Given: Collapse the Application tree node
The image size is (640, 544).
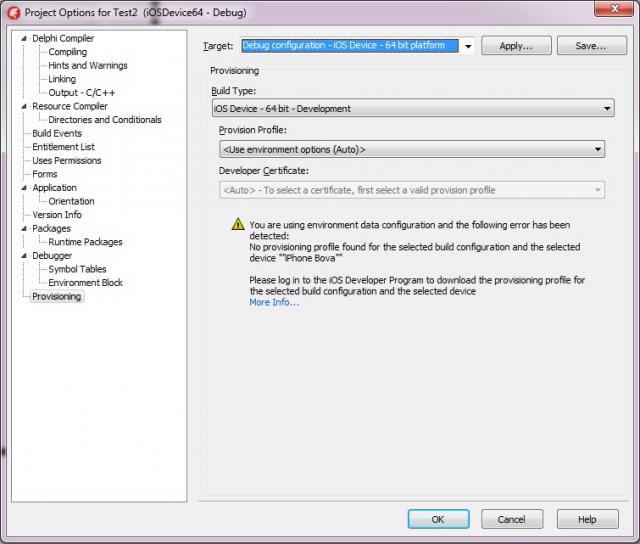Looking at the screenshot, I should coord(24,188).
